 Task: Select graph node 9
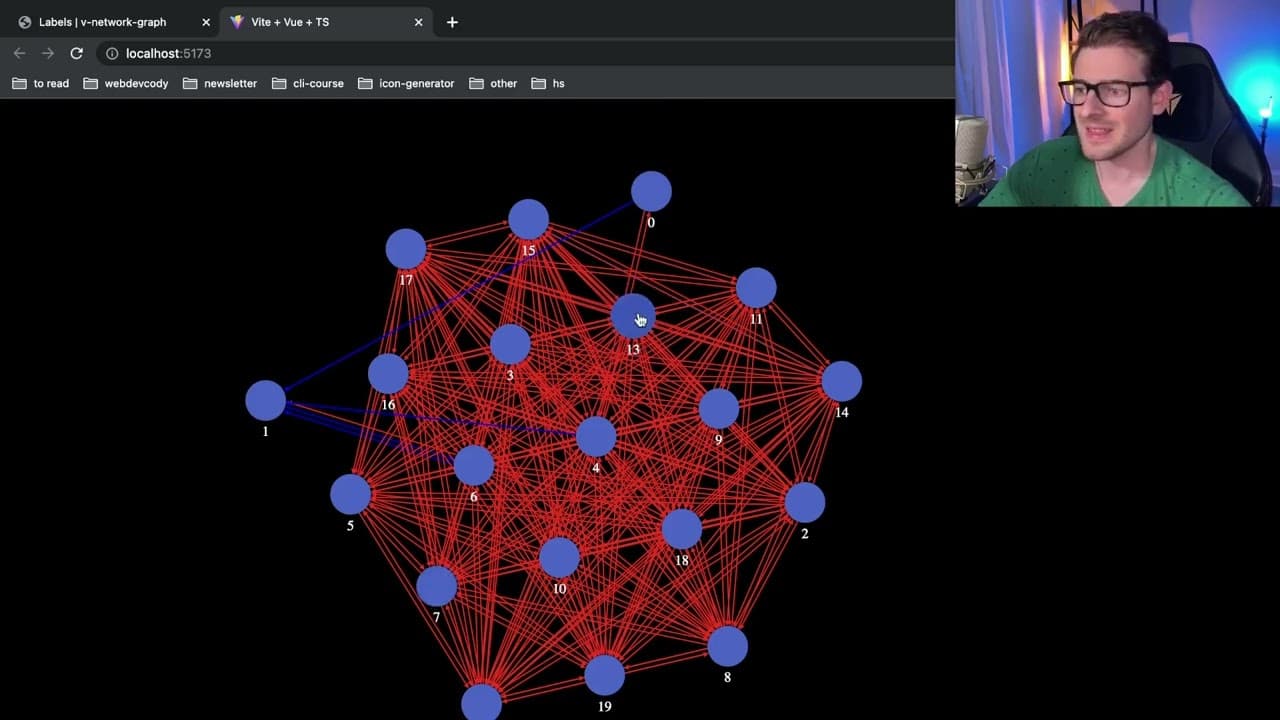tap(718, 408)
